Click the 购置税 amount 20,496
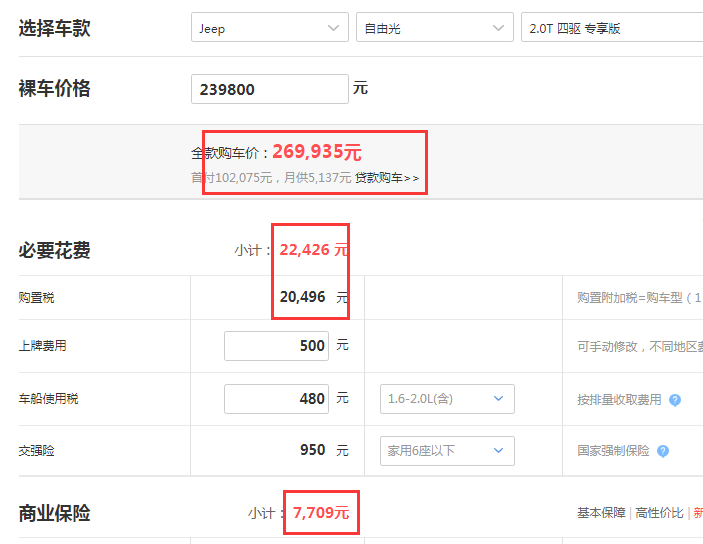The height and width of the screenshot is (544, 703). click(x=303, y=297)
